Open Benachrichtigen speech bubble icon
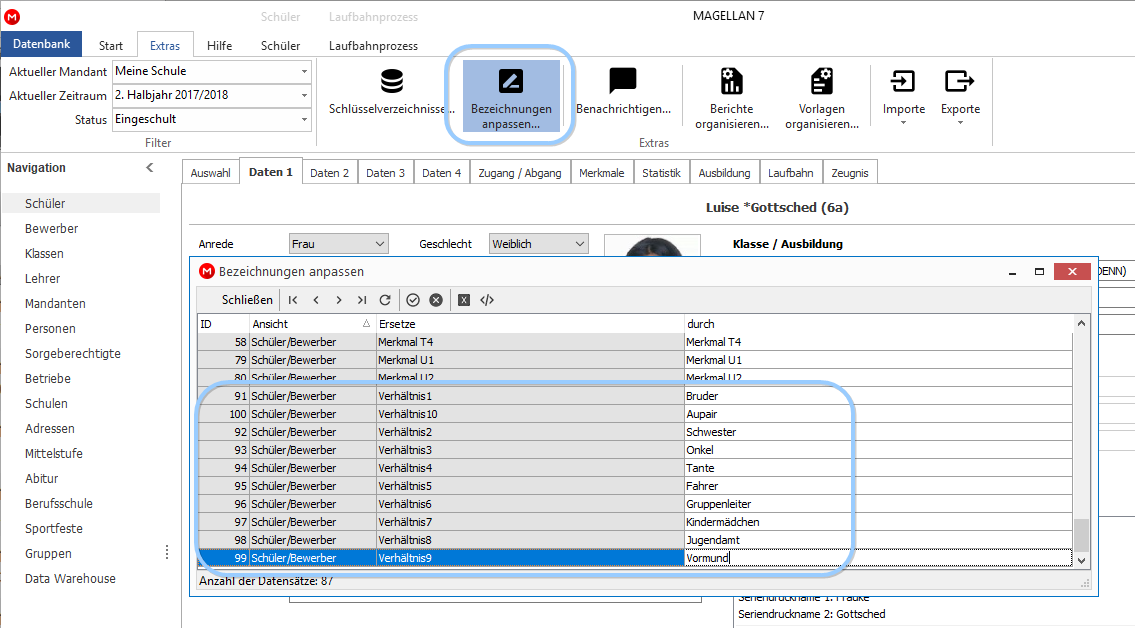This screenshot has height=628, width=1135. (x=623, y=80)
